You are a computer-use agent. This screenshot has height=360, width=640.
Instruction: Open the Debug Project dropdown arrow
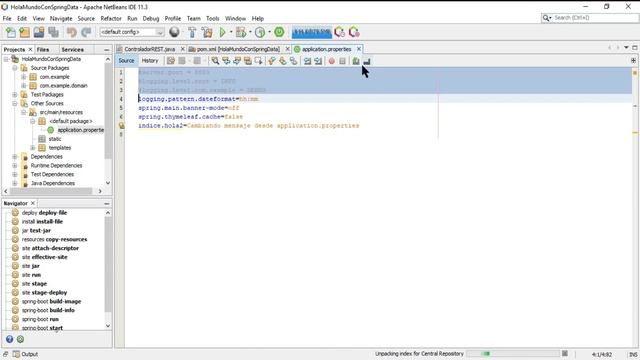coord(250,32)
